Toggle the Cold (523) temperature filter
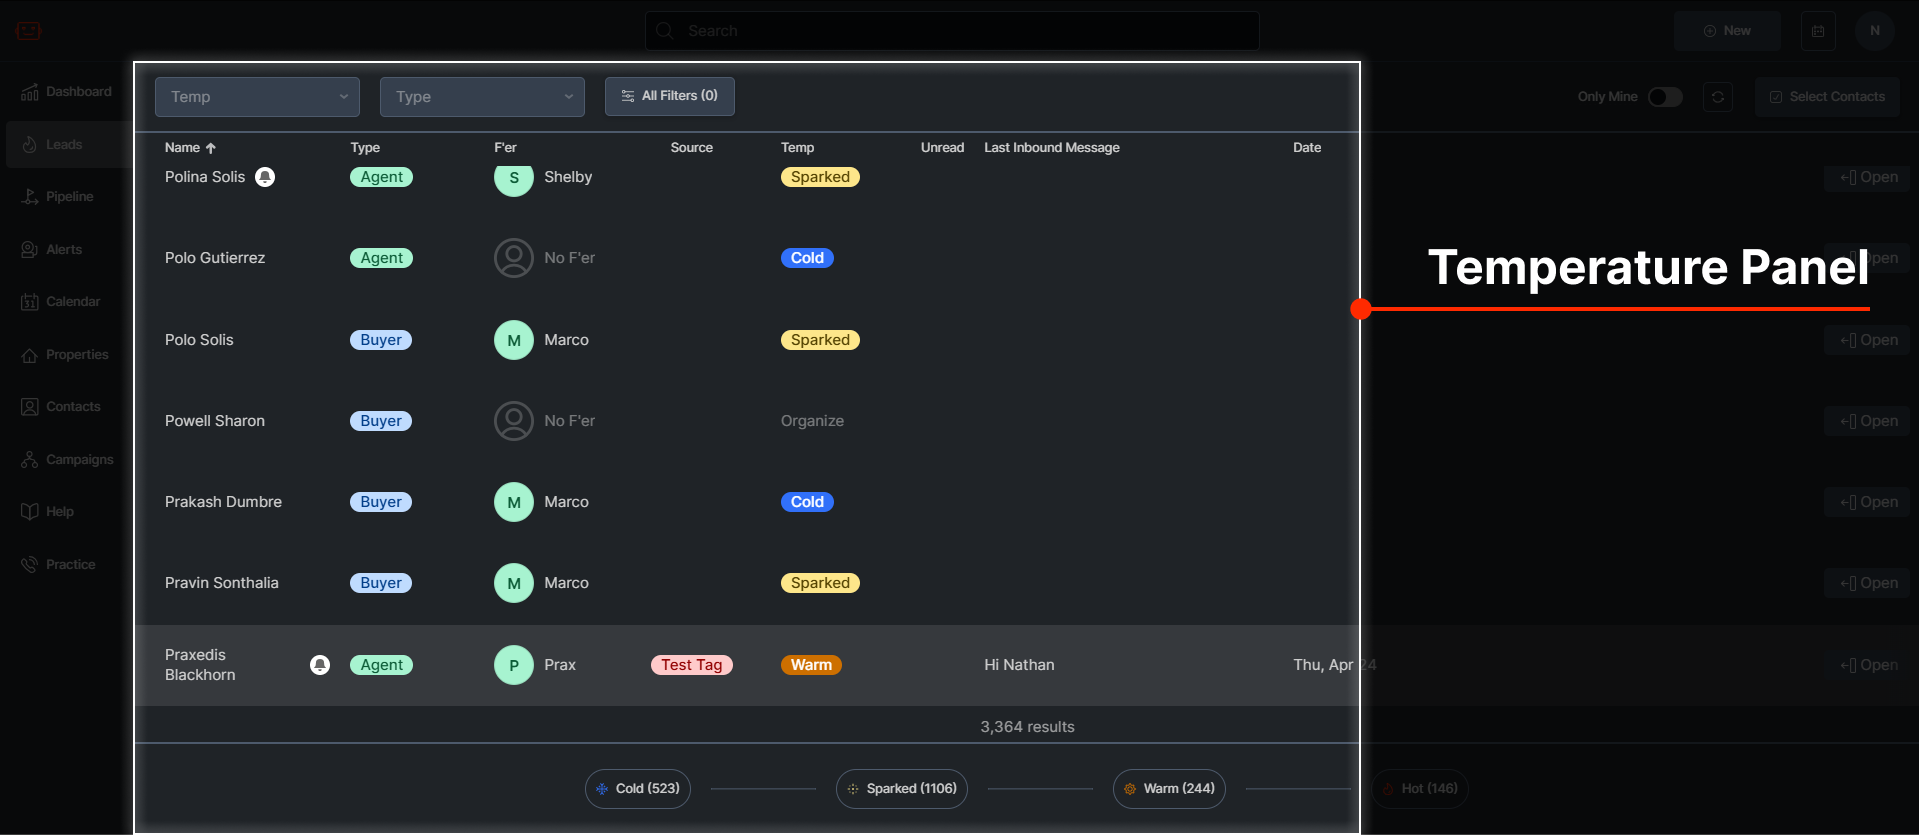The width and height of the screenshot is (1919, 835). point(638,789)
